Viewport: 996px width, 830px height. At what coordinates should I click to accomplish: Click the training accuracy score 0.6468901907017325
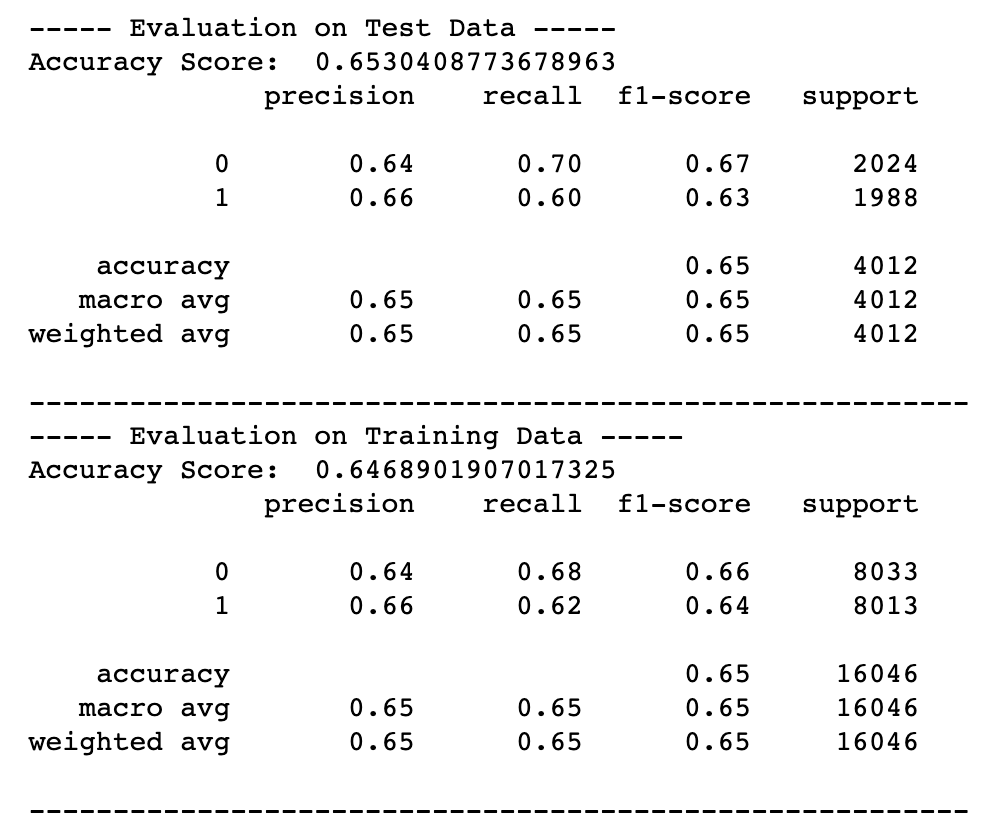pos(465,471)
